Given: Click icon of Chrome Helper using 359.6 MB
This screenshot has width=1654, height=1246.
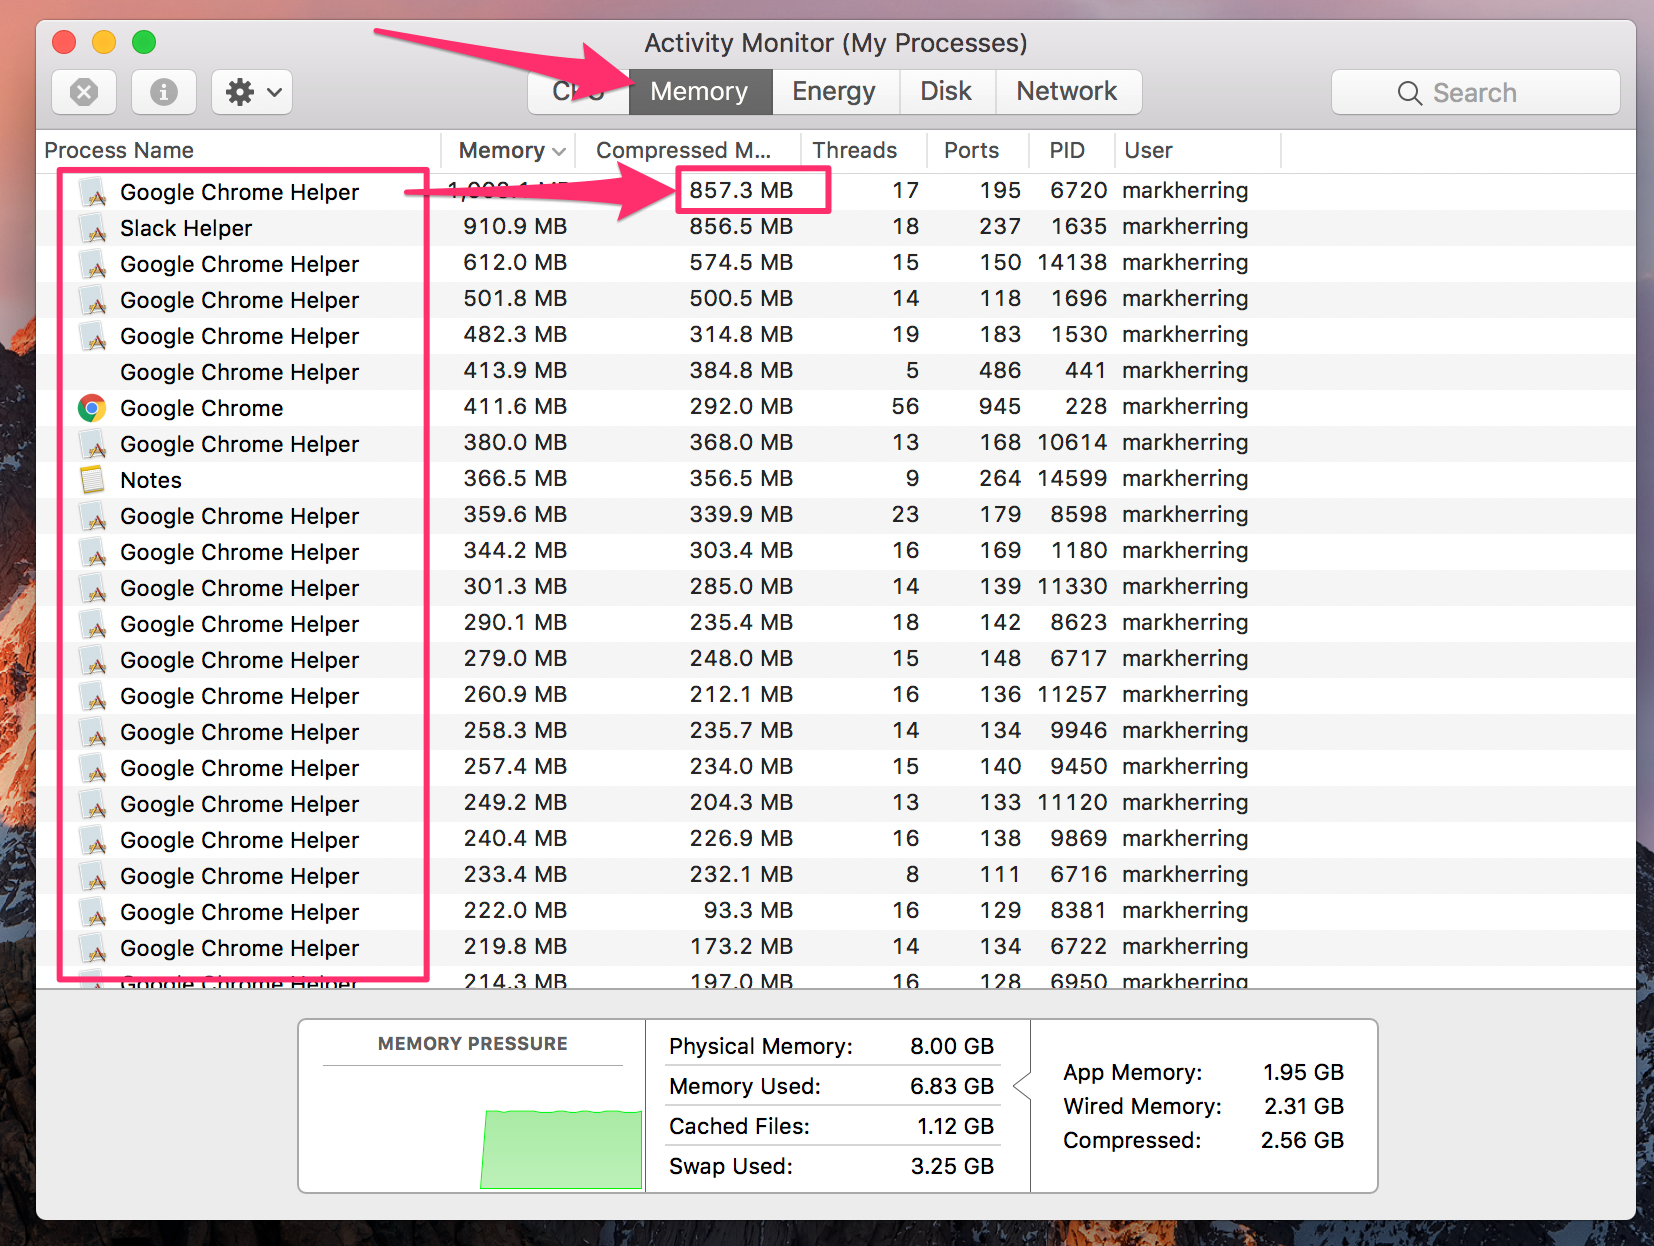Looking at the screenshot, I should 94,516.
